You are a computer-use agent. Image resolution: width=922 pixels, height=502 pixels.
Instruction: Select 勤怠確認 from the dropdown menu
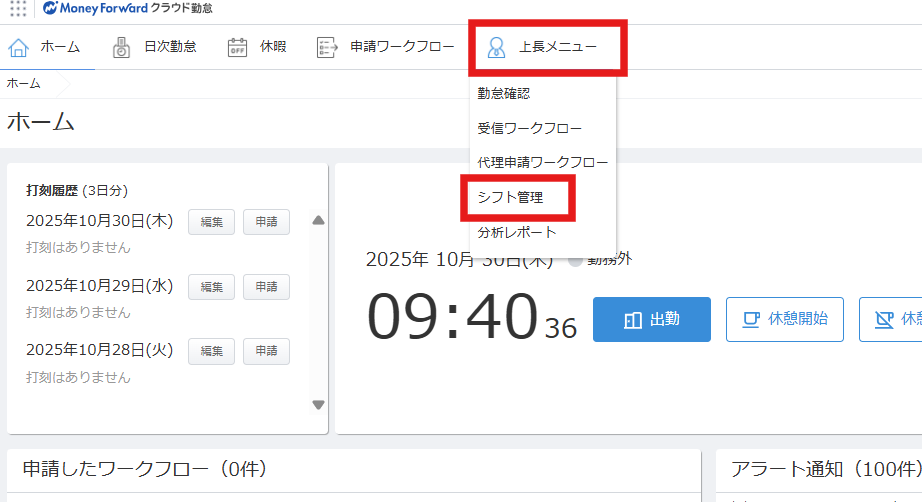[503, 94]
